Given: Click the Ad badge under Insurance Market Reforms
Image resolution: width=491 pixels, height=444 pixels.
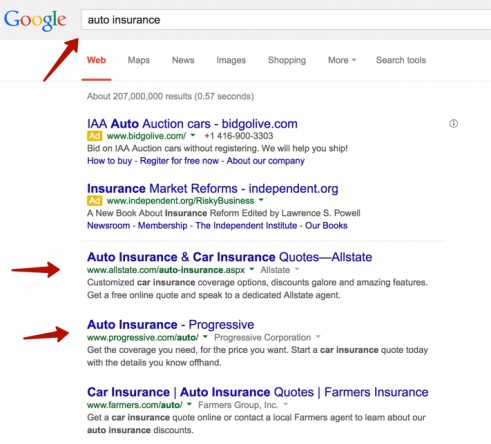Looking at the screenshot, I should tap(94, 201).
